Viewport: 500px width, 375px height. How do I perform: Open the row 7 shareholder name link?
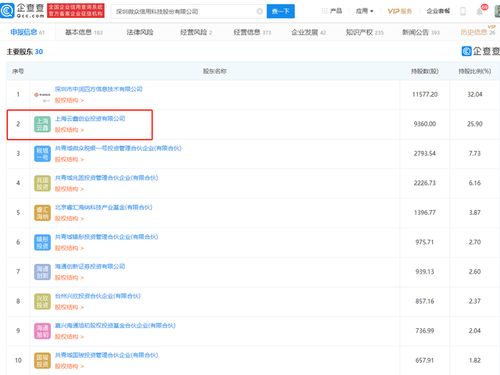tap(90, 266)
